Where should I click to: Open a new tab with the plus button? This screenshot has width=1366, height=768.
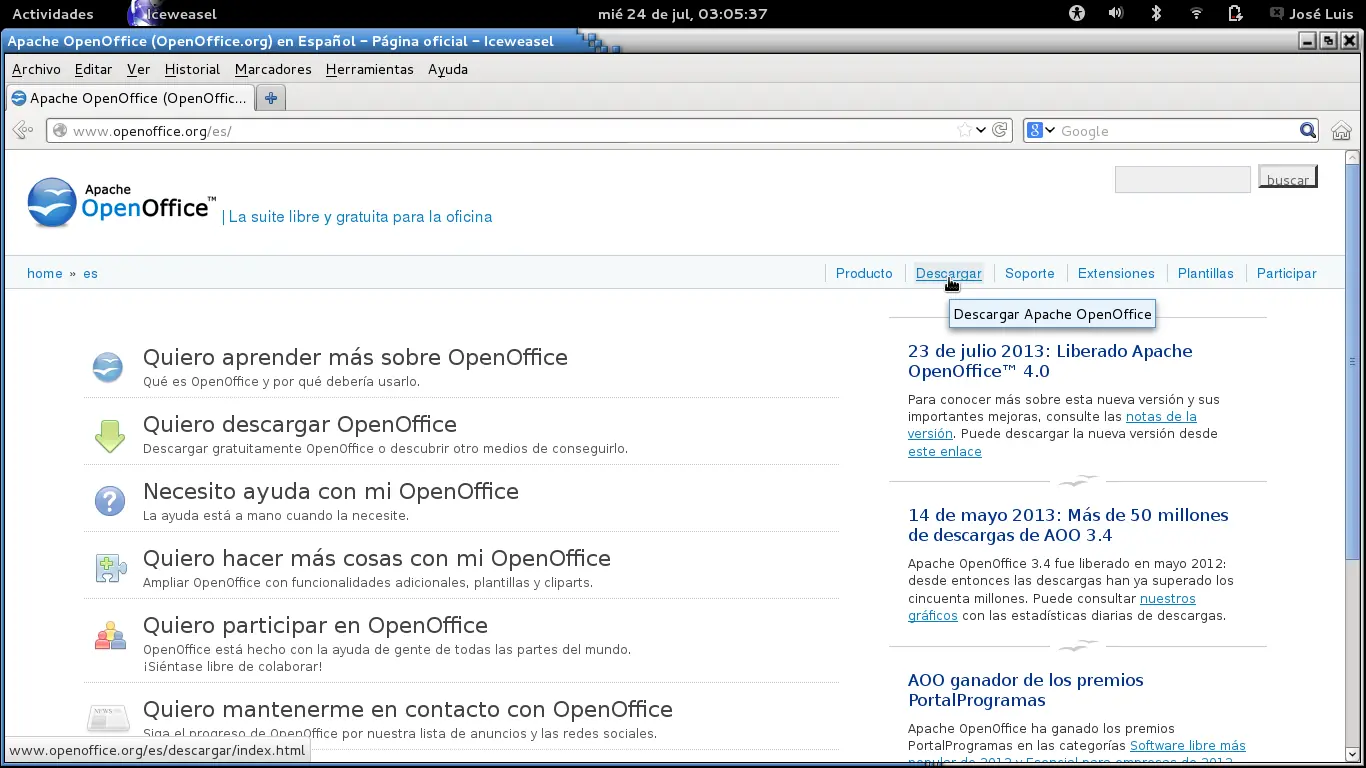coord(270,98)
